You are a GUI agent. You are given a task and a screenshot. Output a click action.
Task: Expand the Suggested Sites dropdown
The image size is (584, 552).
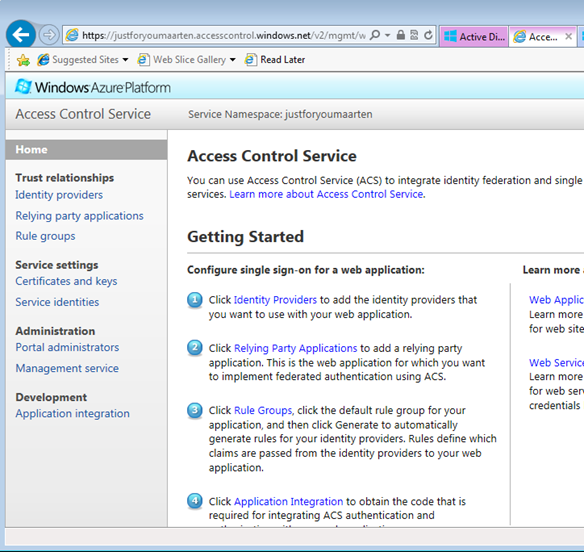pos(126,60)
